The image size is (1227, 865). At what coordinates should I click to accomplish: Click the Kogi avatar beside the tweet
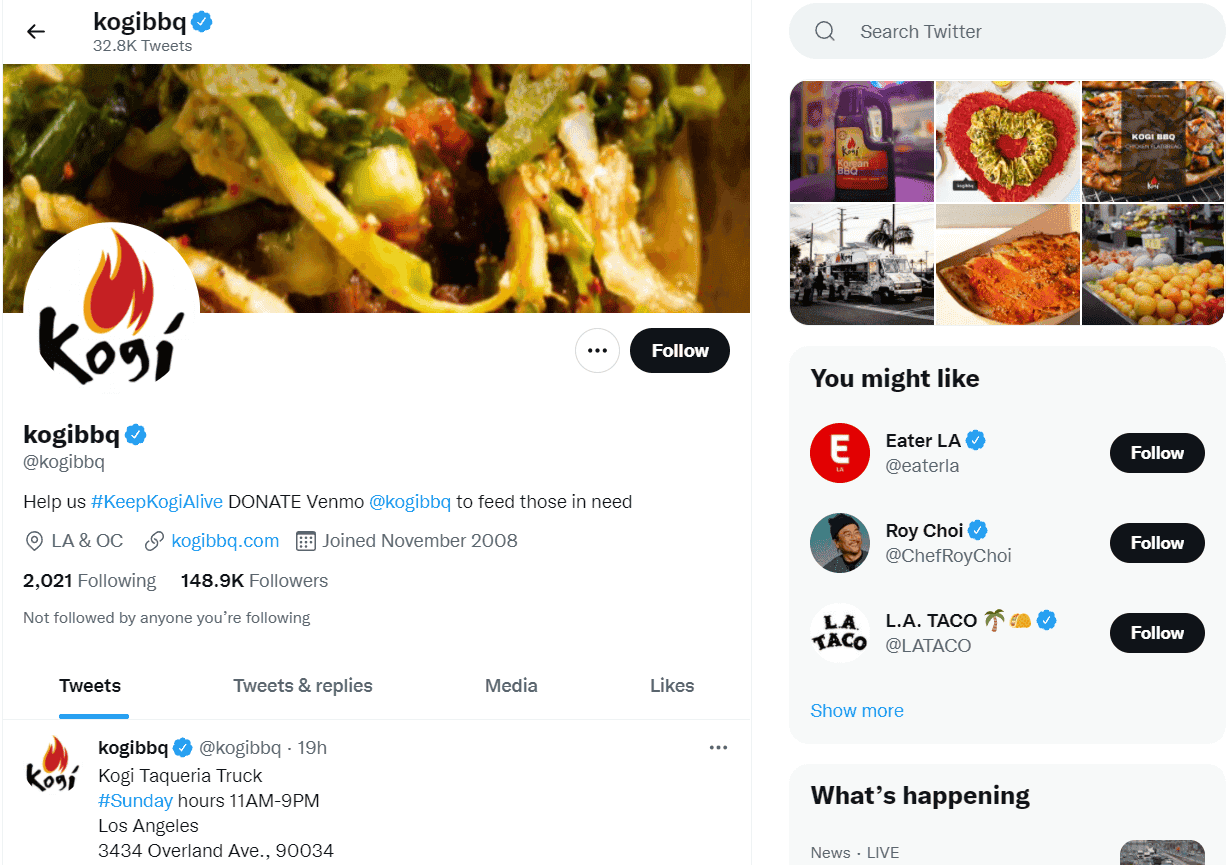(x=50, y=765)
